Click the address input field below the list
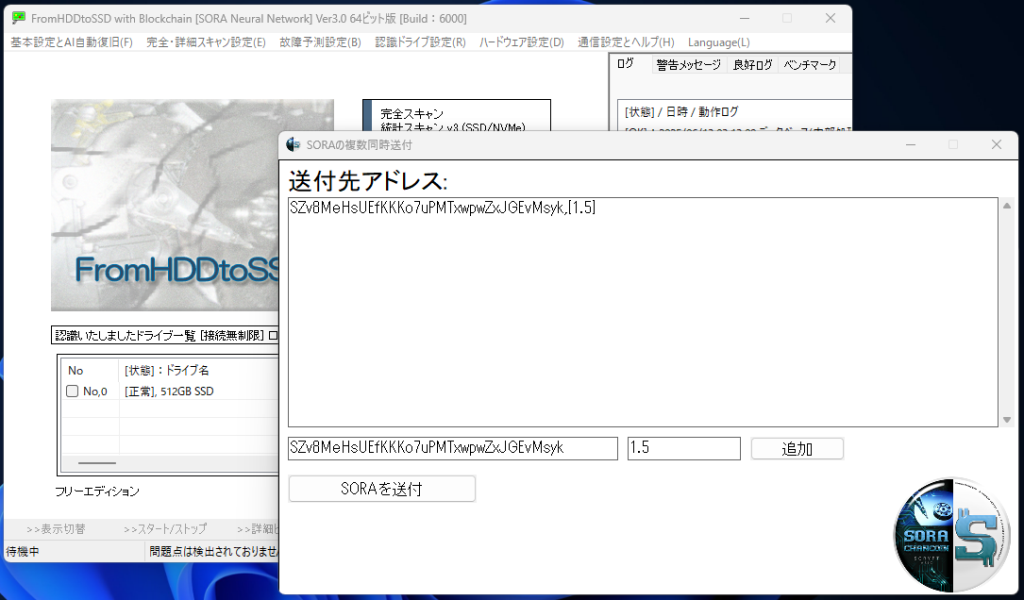1024x600 pixels. coord(453,449)
